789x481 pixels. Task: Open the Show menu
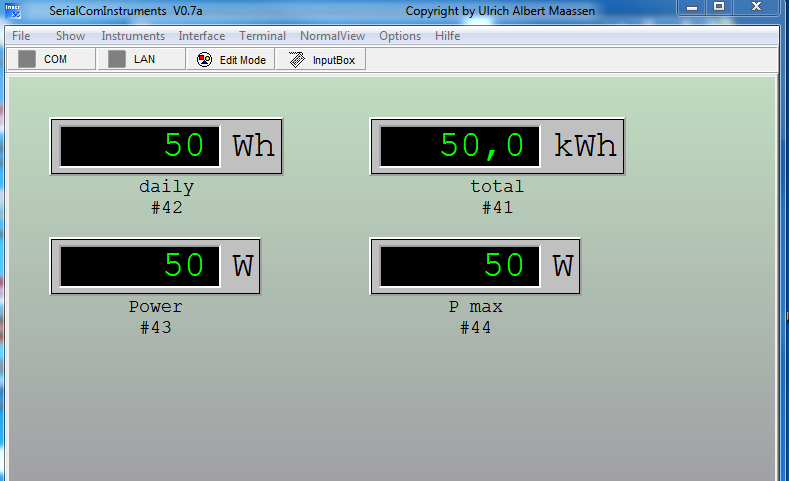[x=70, y=36]
